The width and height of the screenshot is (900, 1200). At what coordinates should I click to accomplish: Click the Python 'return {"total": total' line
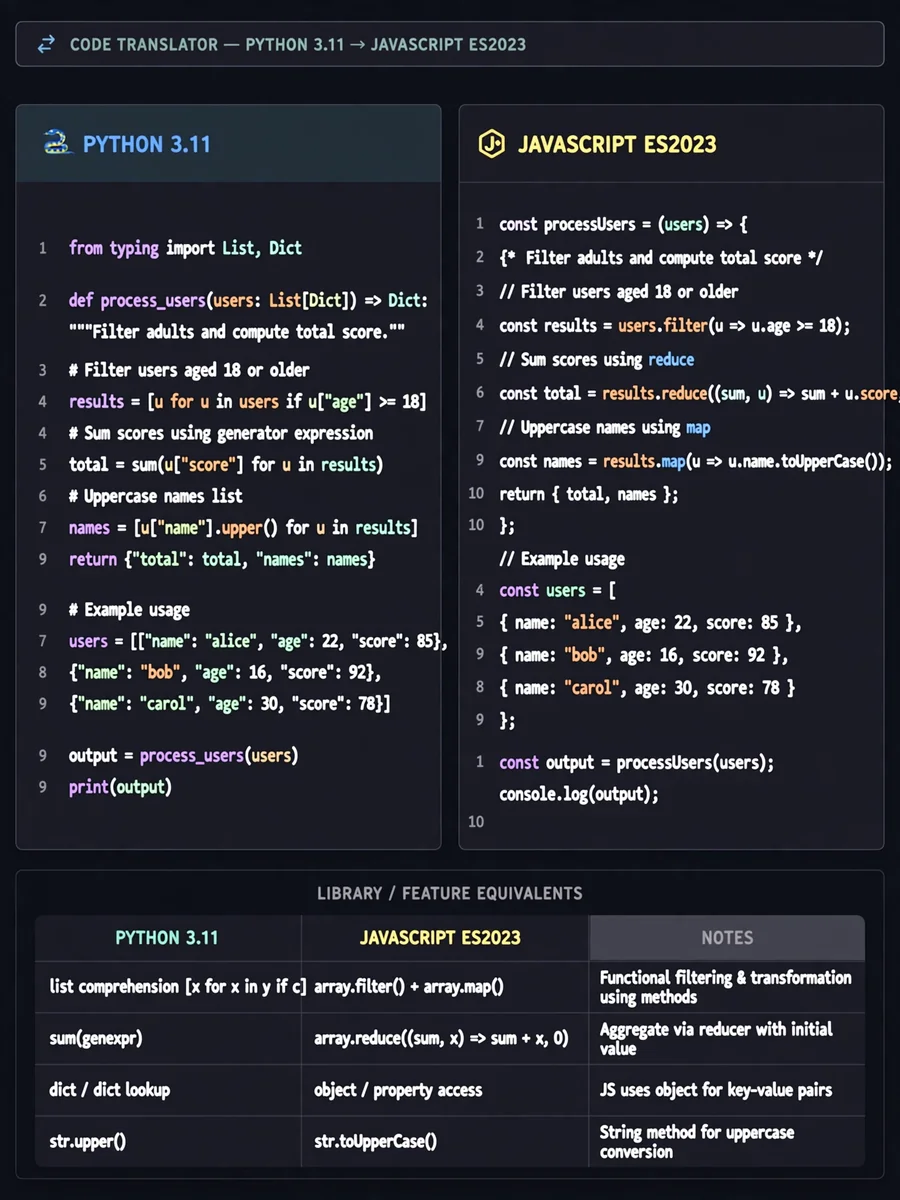[222, 559]
